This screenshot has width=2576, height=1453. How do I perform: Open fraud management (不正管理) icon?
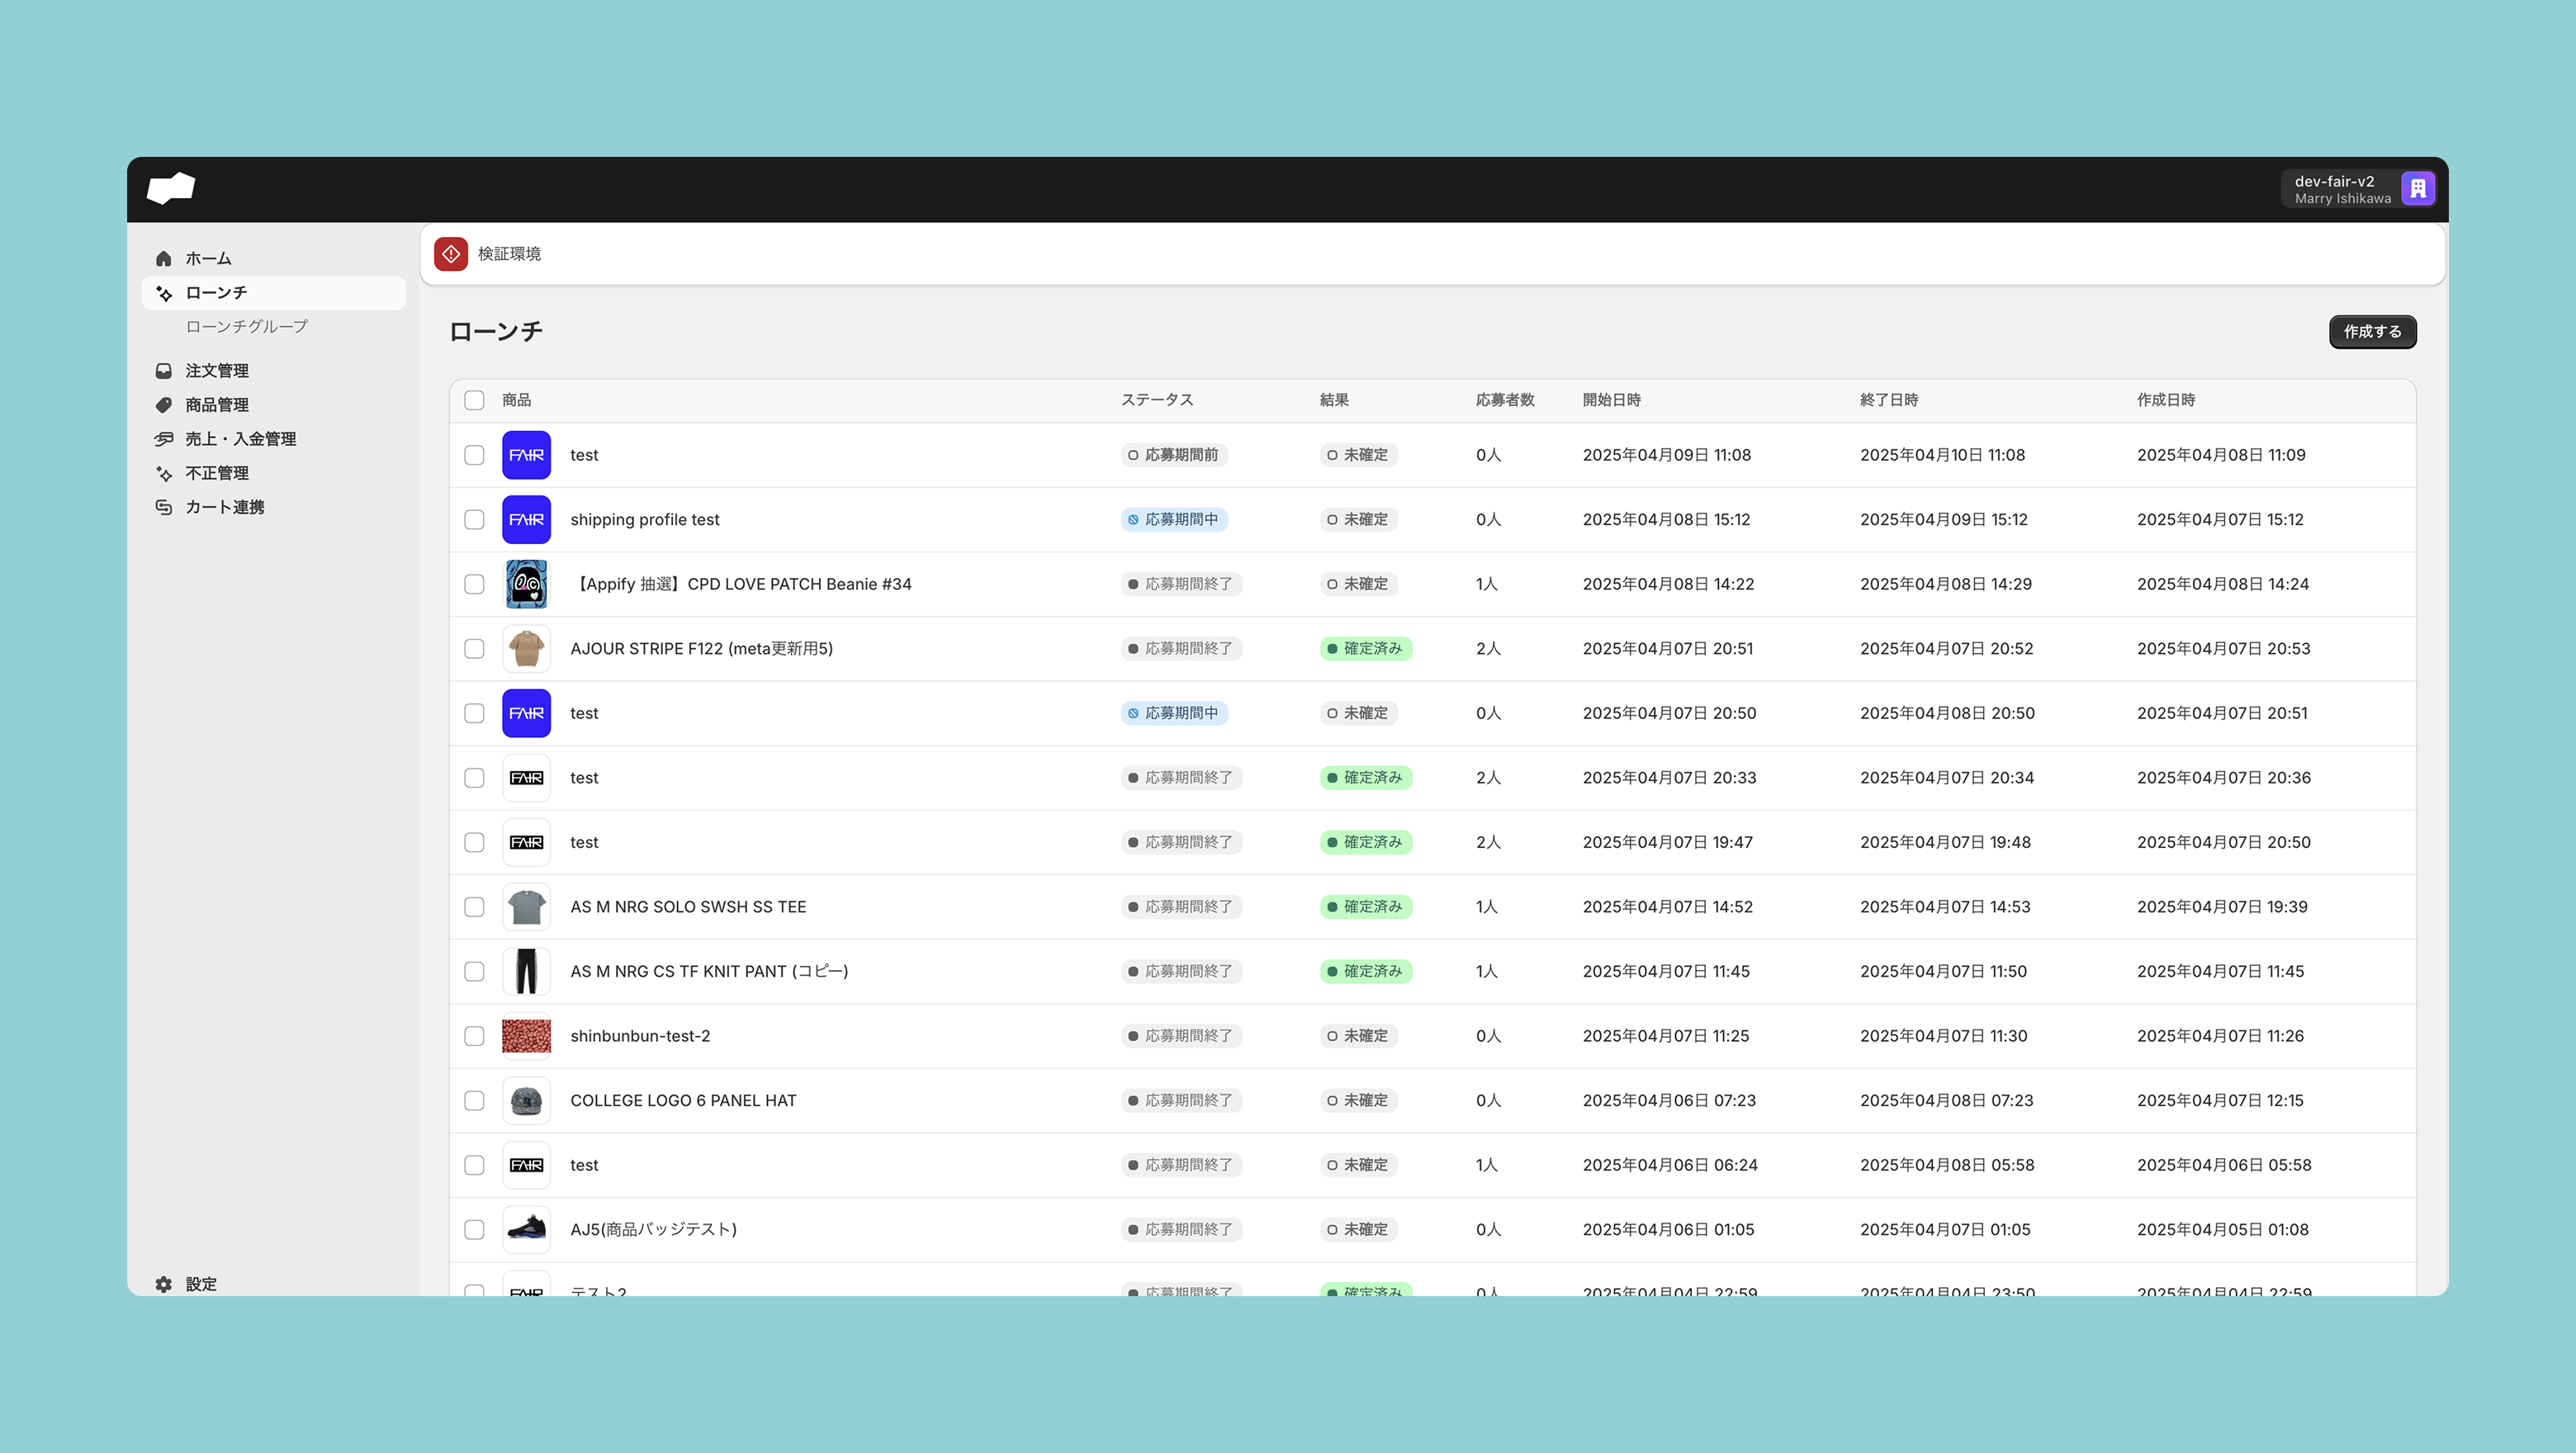click(164, 473)
